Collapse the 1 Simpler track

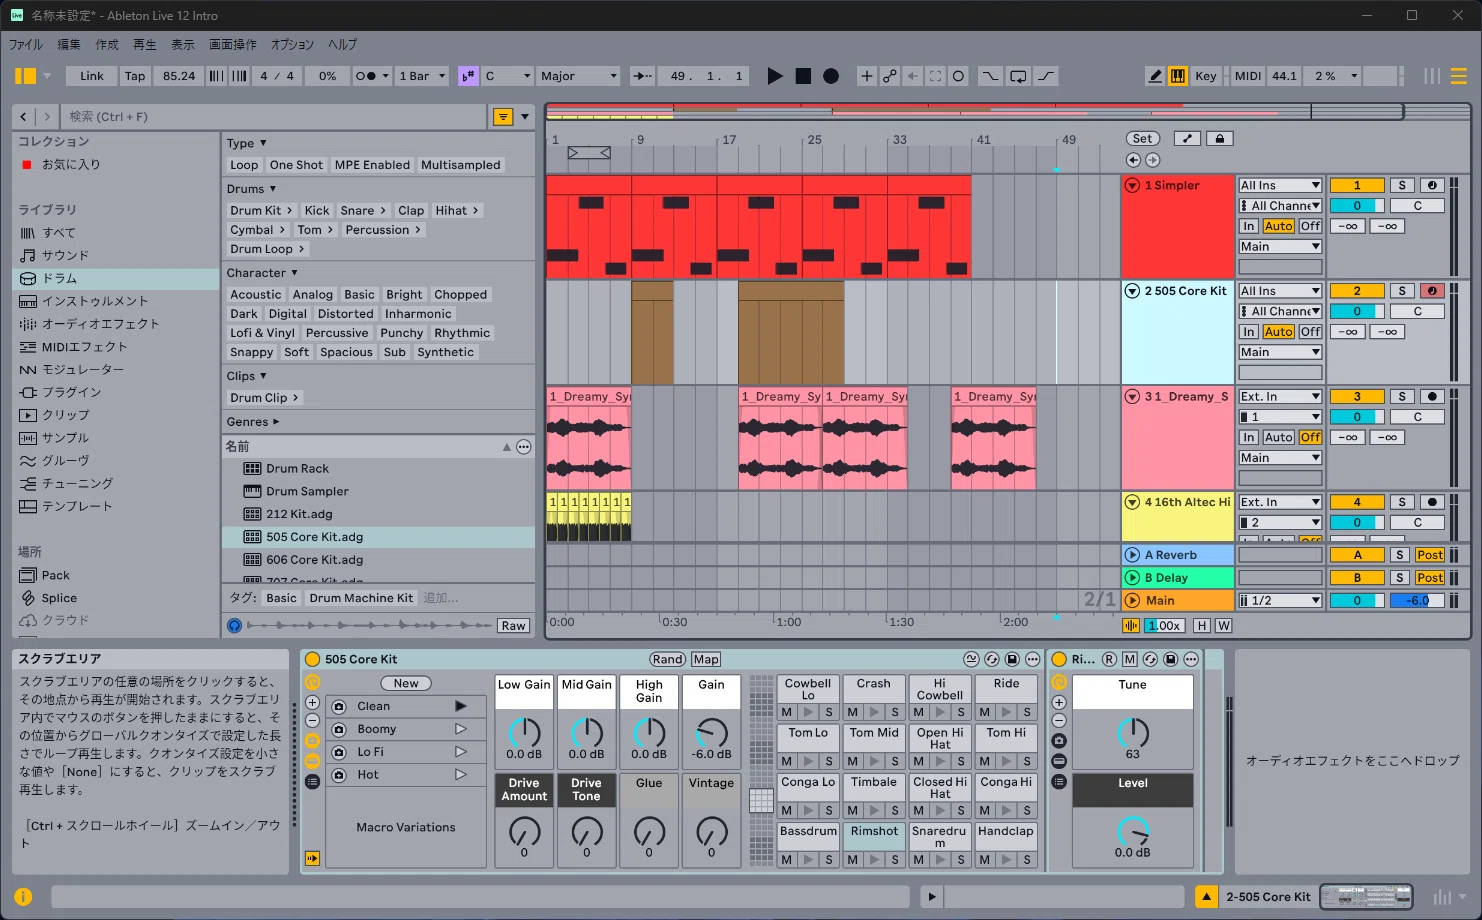(1132, 185)
